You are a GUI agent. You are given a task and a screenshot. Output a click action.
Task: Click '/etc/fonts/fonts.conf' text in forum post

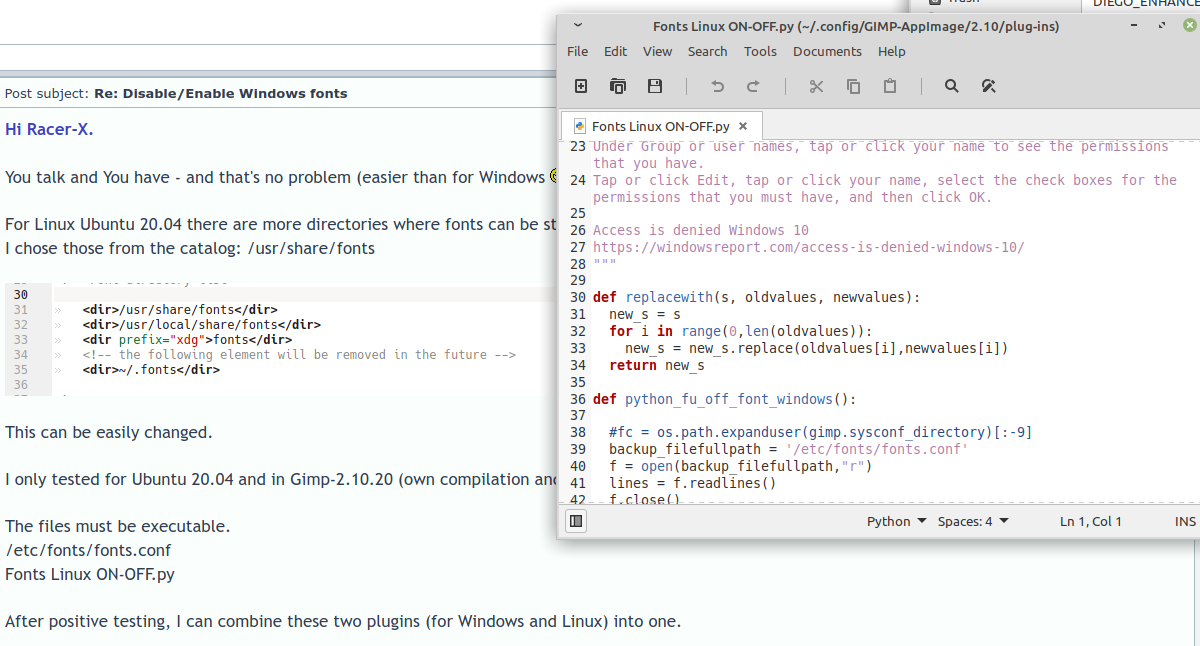pos(88,550)
